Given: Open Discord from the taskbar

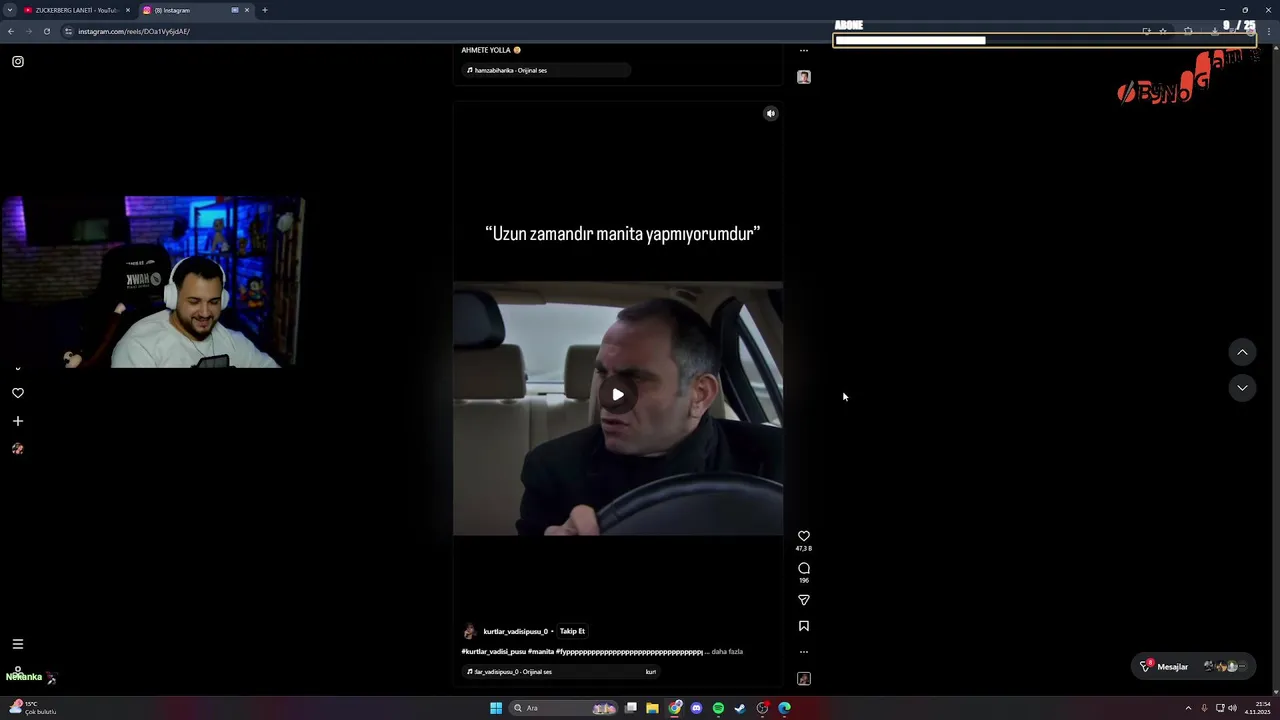Looking at the screenshot, I should coord(697,708).
